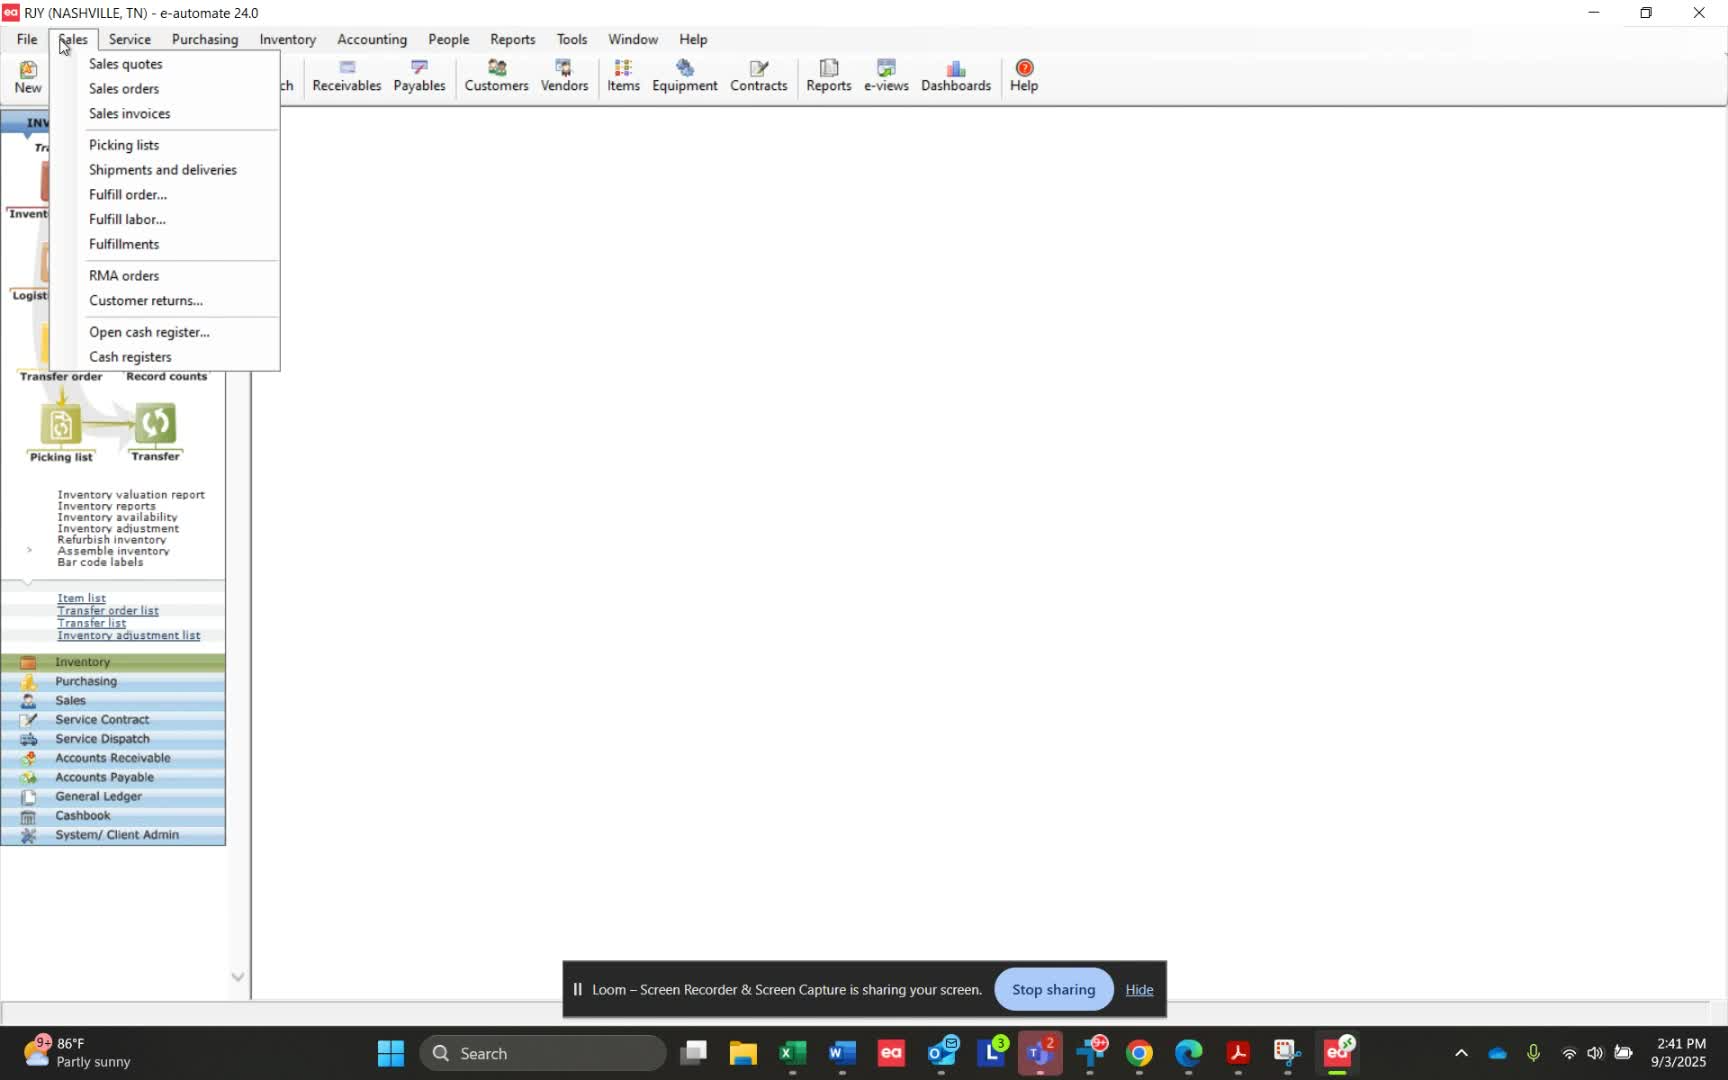Open Outlook from the taskbar
Image resolution: width=1728 pixels, height=1080 pixels.
click(942, 1053)
